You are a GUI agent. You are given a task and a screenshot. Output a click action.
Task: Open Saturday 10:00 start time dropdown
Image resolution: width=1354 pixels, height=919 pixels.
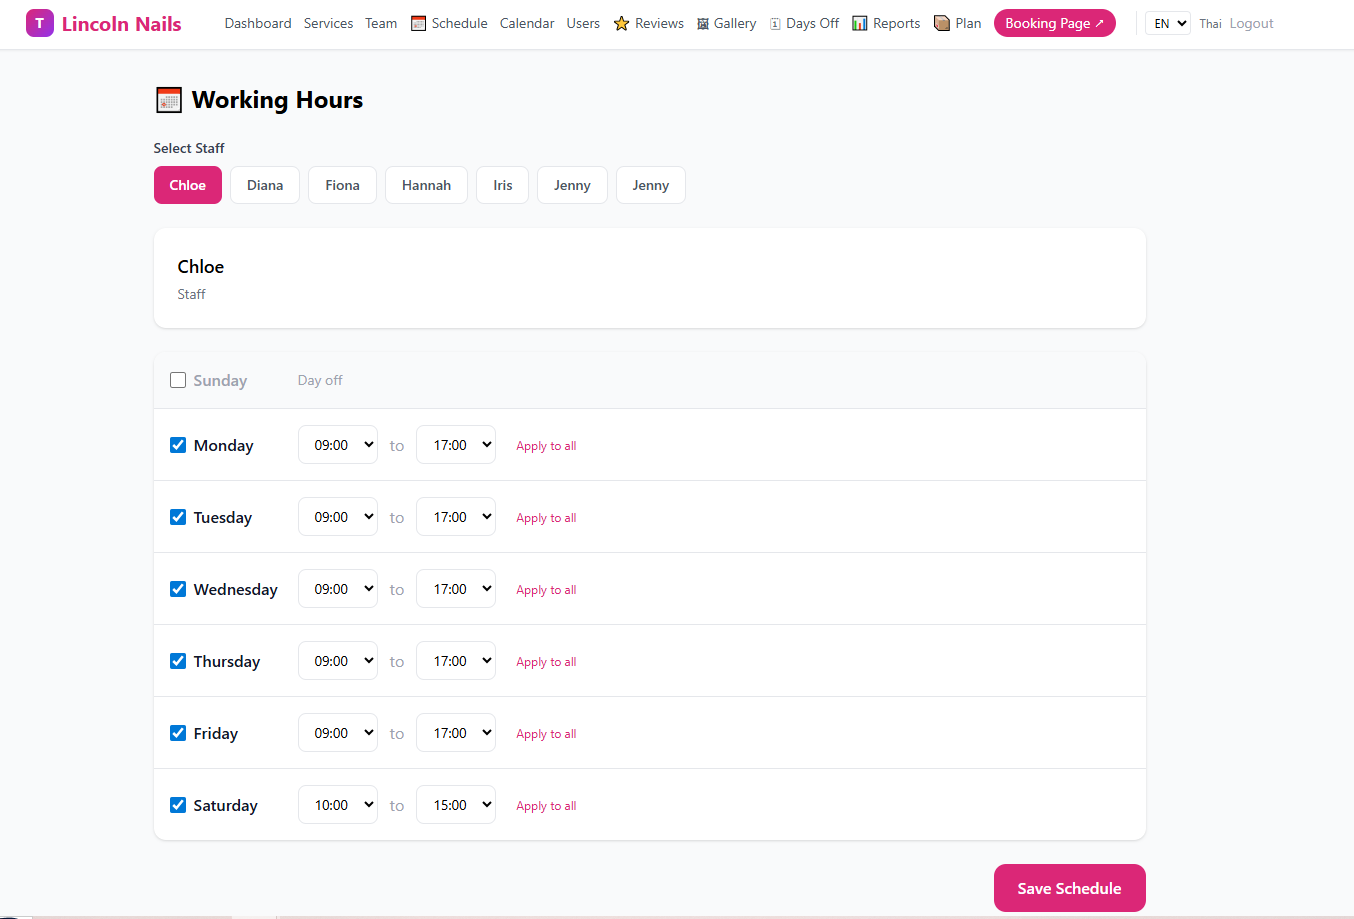tap(338, 805)
